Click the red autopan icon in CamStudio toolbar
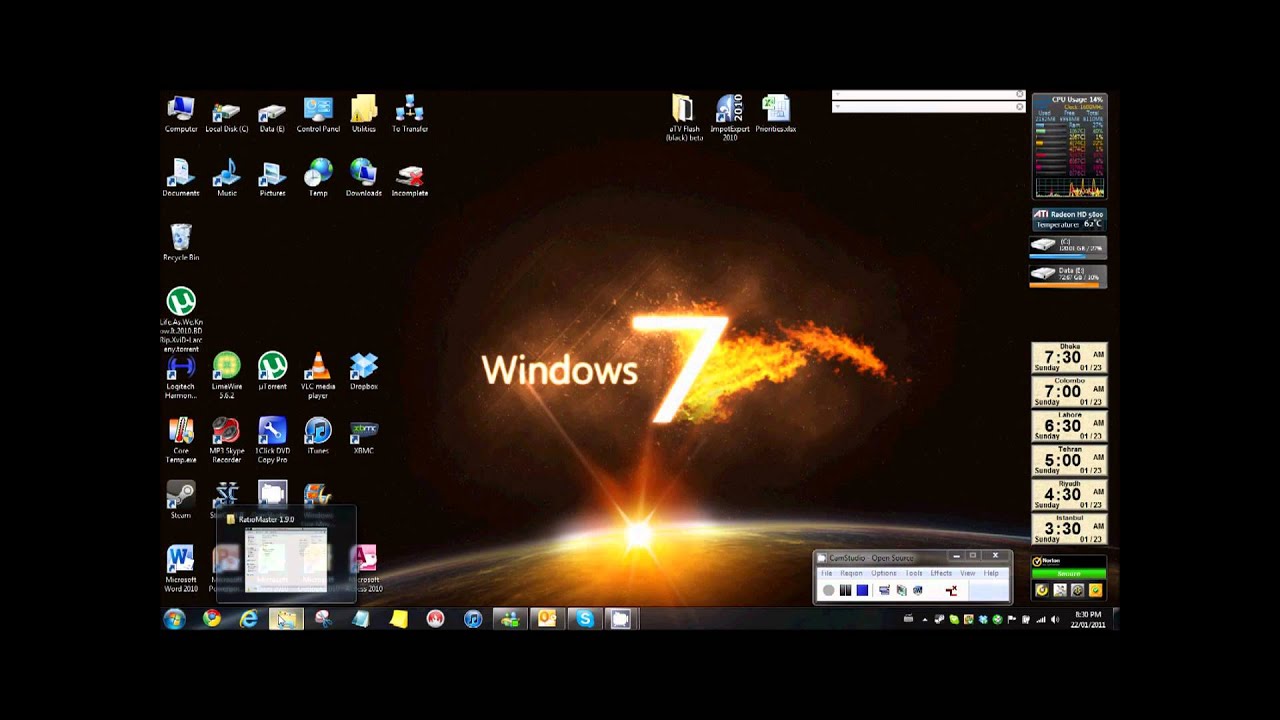Viewport: 1280px width, 720px height. (951, 590)
